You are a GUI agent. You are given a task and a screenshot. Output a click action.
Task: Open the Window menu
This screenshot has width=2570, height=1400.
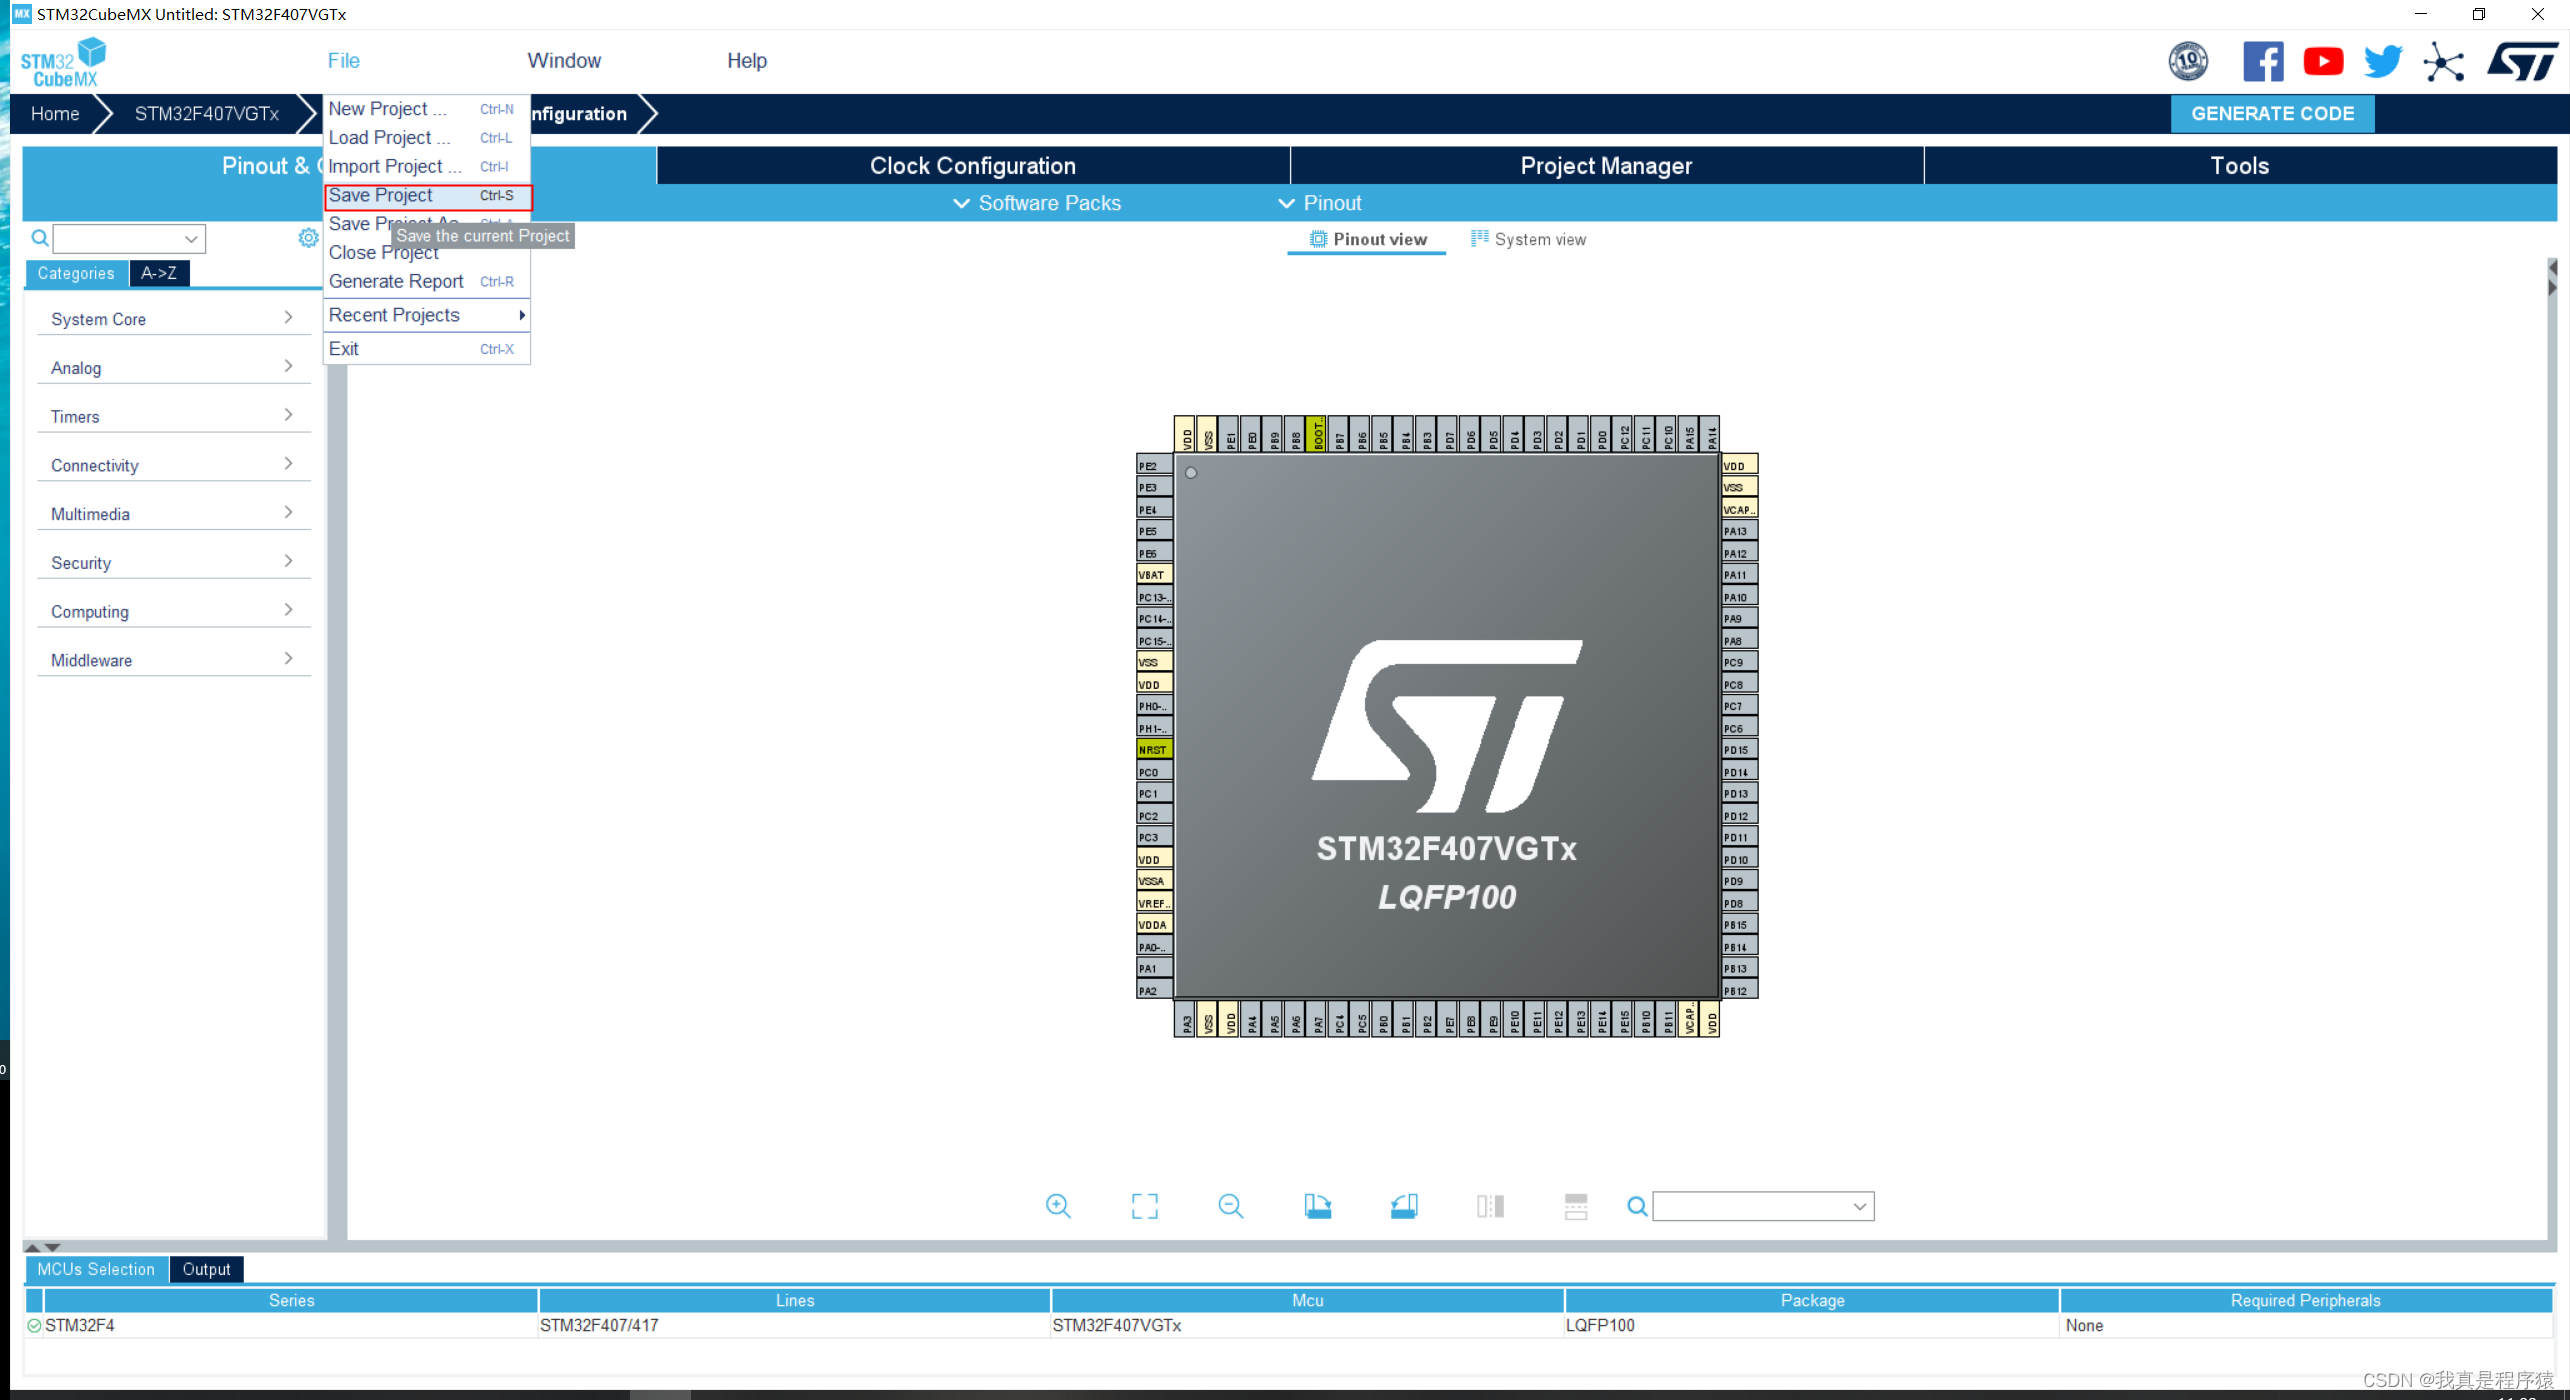click(x=564, y=61)
